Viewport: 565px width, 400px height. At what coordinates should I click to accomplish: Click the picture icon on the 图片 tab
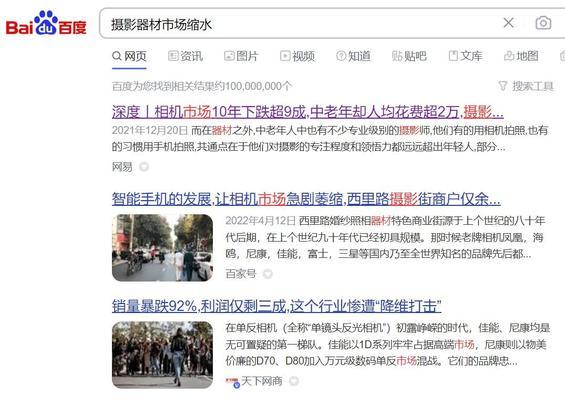pos(229,56)
